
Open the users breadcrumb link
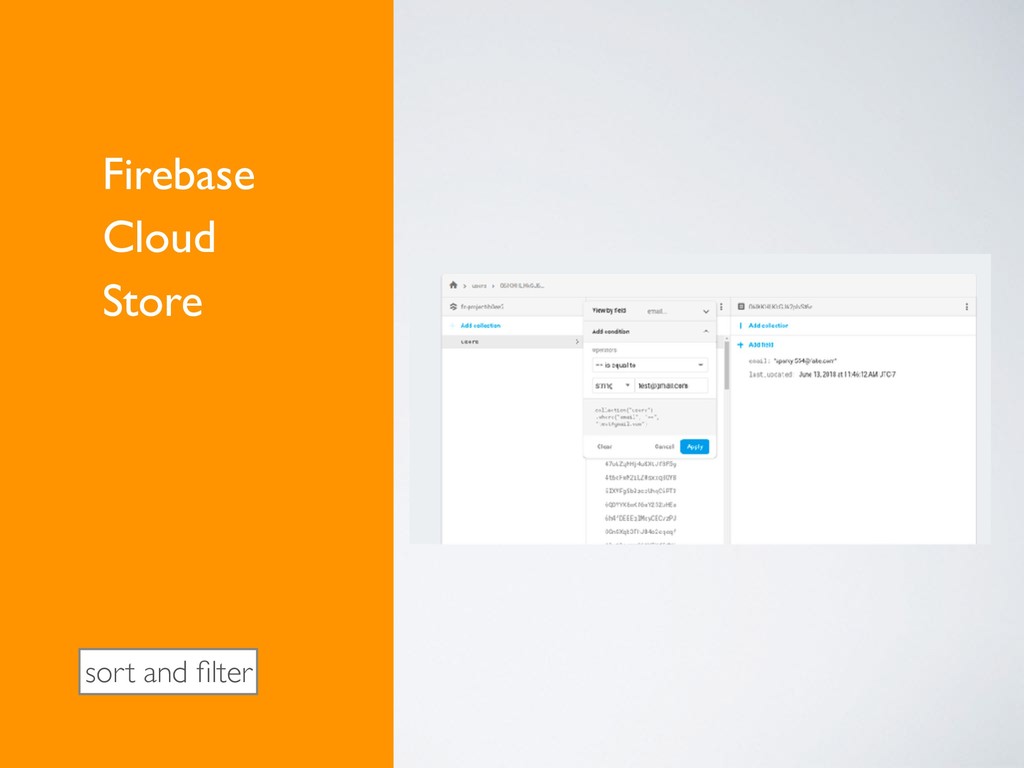click(479, 286)
